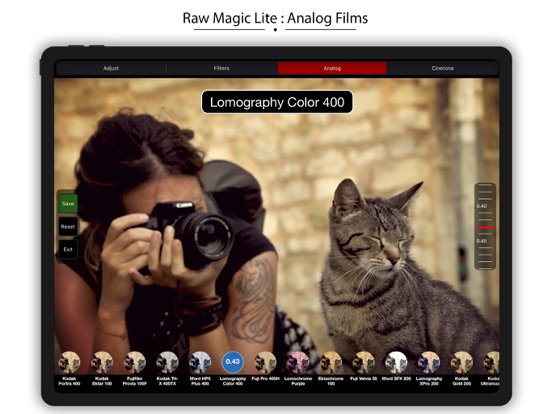Viewport: 552px width, 414px height.
Task: Save the edited photo
Action: (68, 203)
